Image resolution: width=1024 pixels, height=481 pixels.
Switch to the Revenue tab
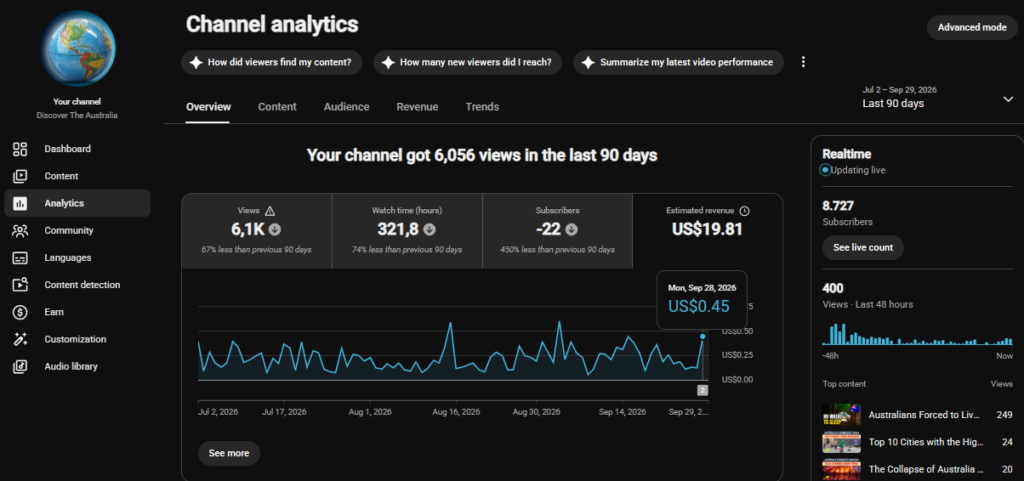[x=417, y=107]
